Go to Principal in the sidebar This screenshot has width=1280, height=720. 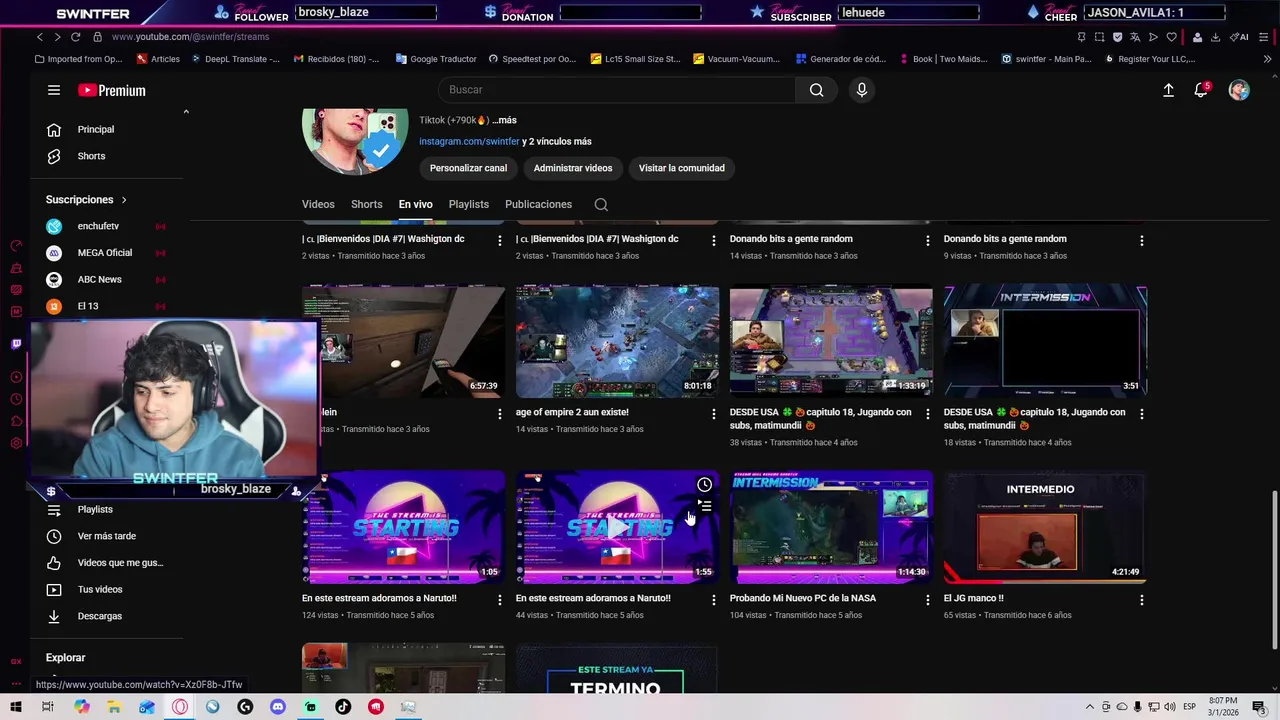pos(96,129)
